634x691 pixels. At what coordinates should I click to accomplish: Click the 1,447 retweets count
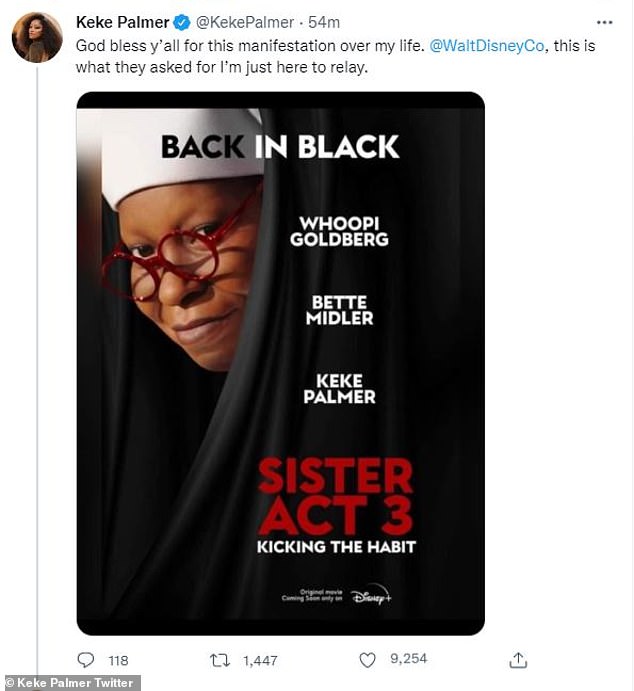click(x=260, y=660)
